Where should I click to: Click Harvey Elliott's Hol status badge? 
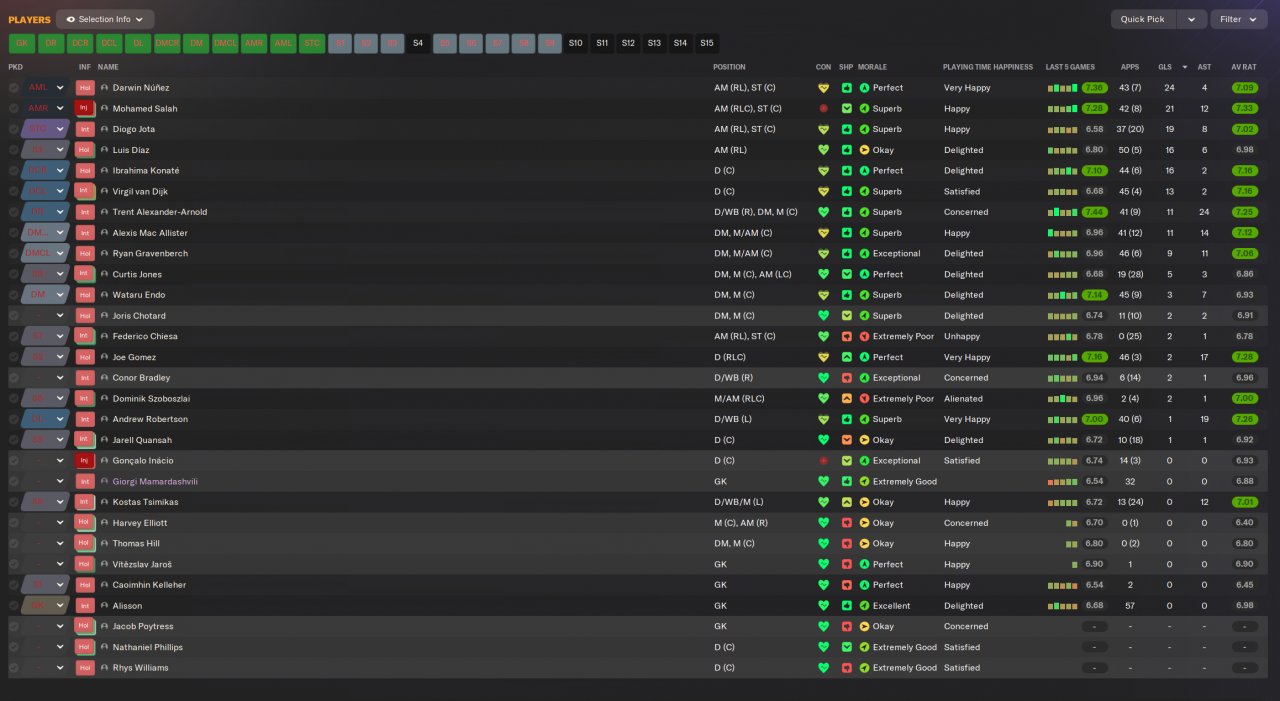pos(85,523)
